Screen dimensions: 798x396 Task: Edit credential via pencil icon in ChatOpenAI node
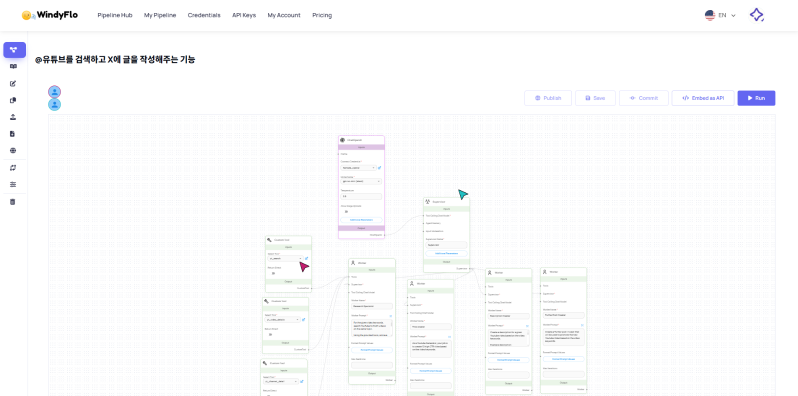pyautogui.click(x=380, y=167)
